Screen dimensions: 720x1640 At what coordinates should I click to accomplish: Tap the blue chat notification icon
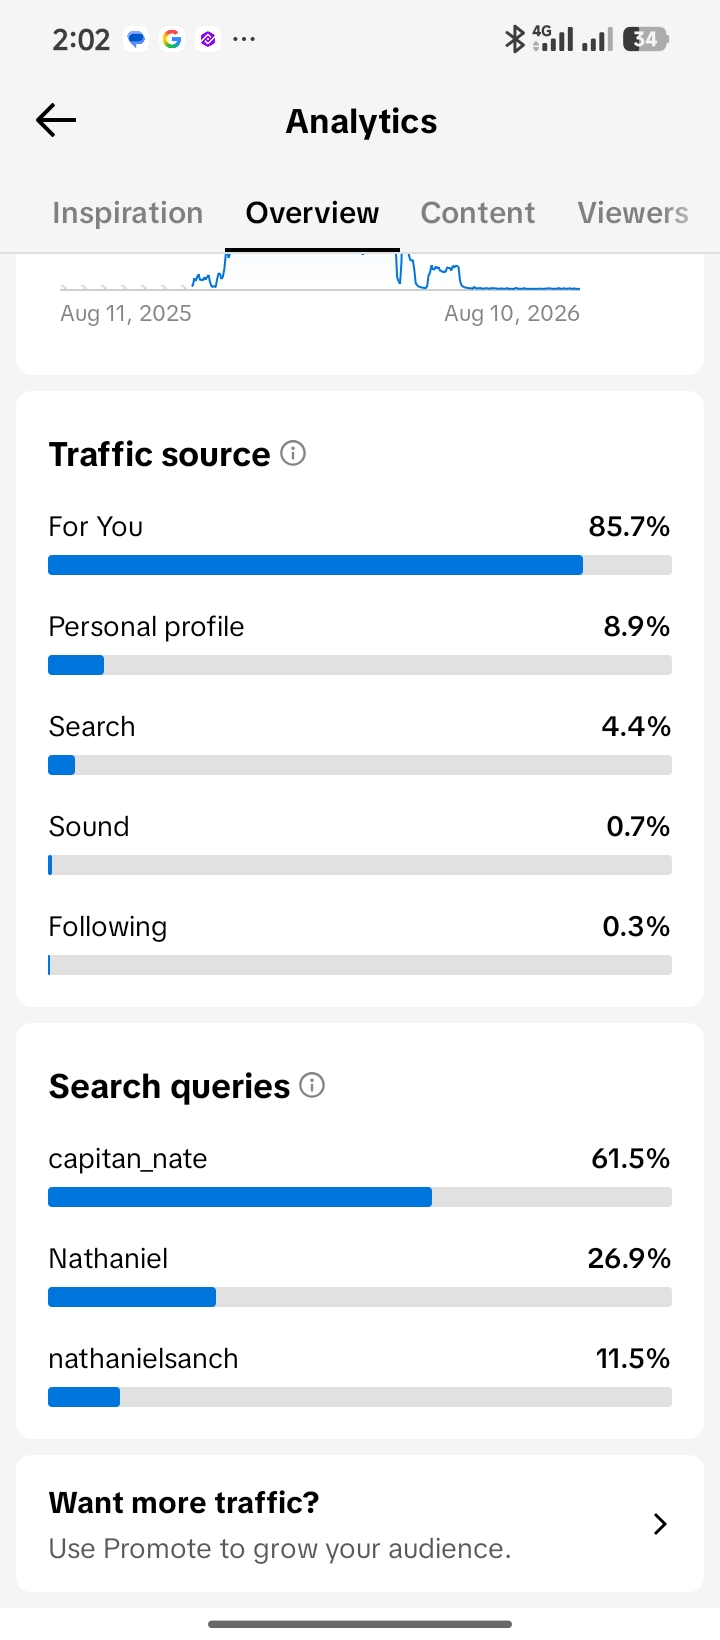coord(136,39)
